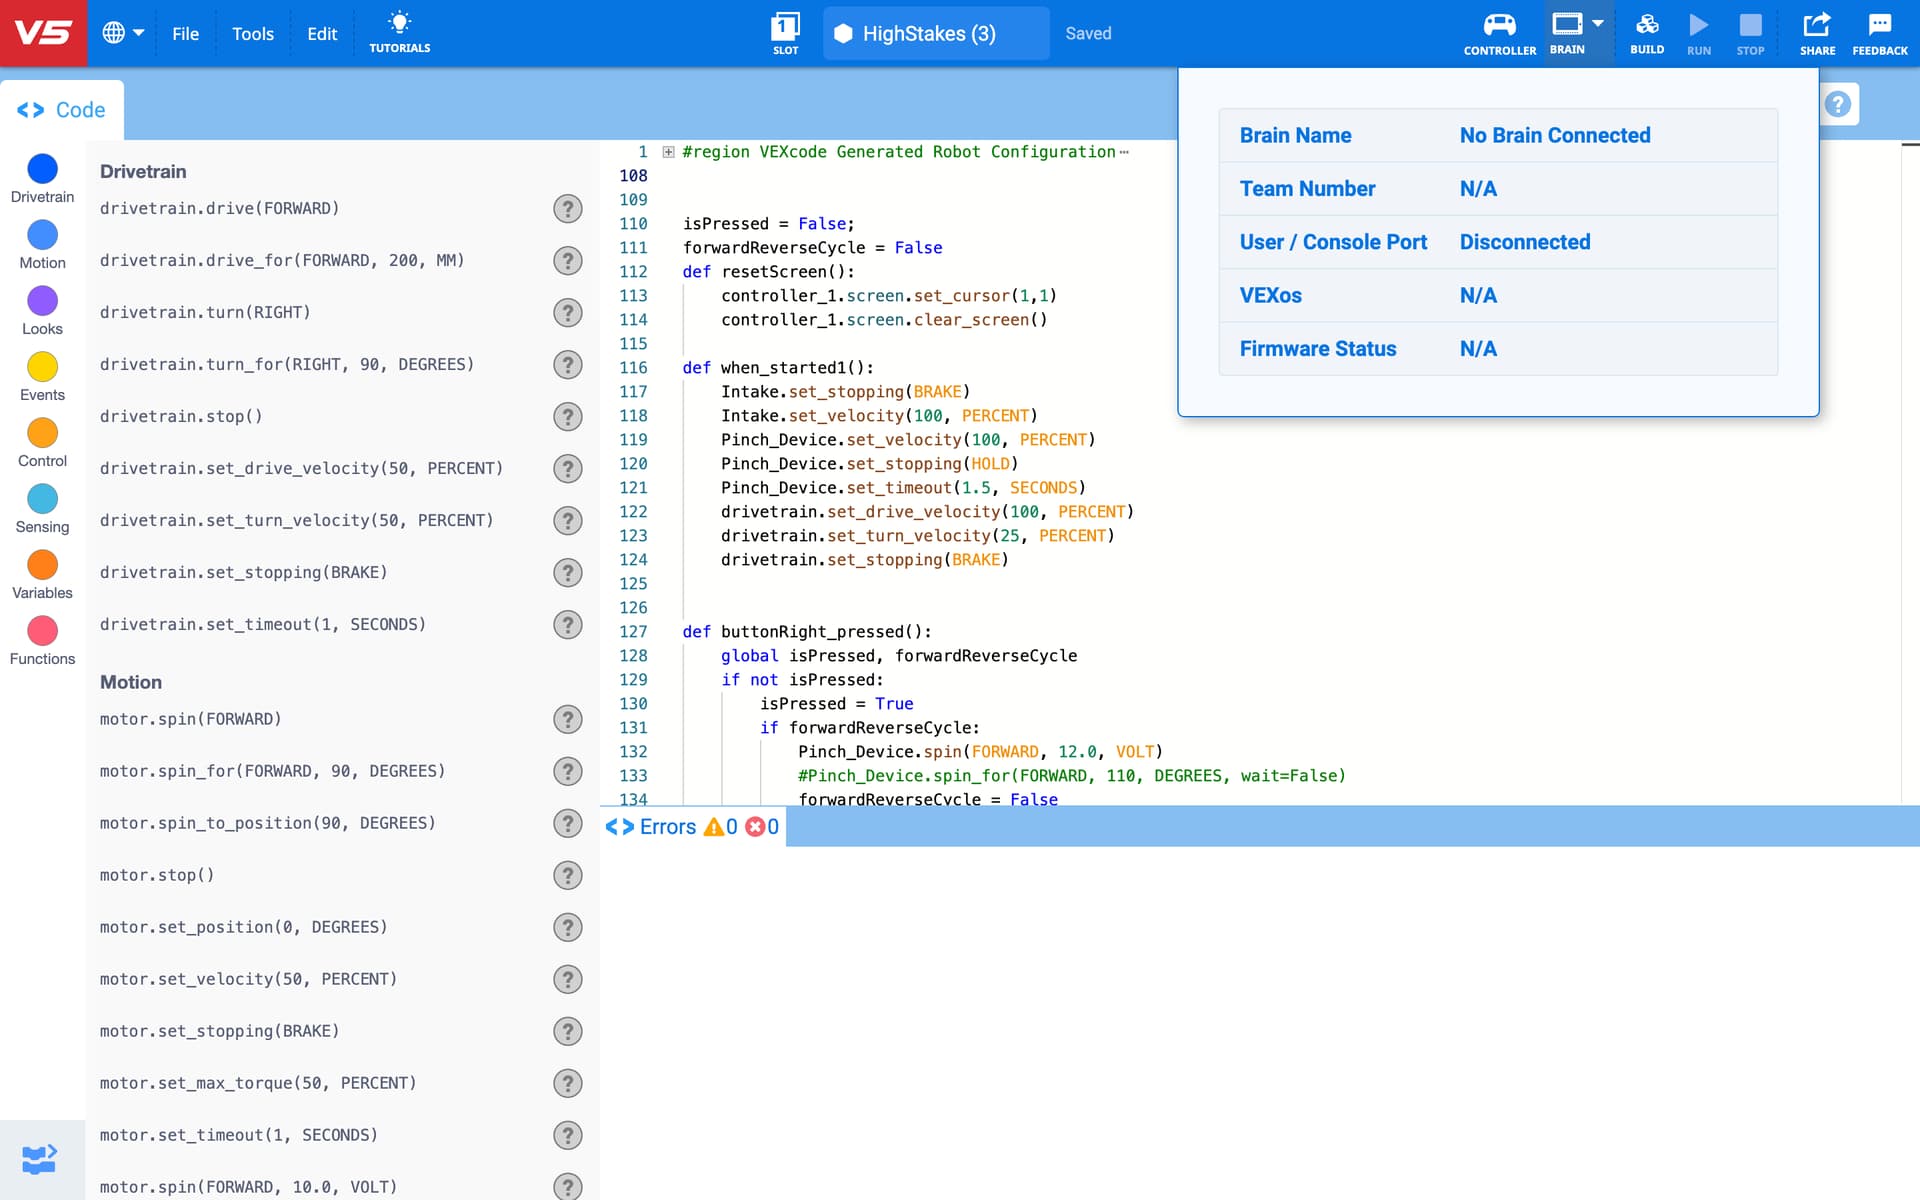The image size is (1920, 1200).
Task: Open help for motor.set_timeout
Action: [x=568, y=1136]
